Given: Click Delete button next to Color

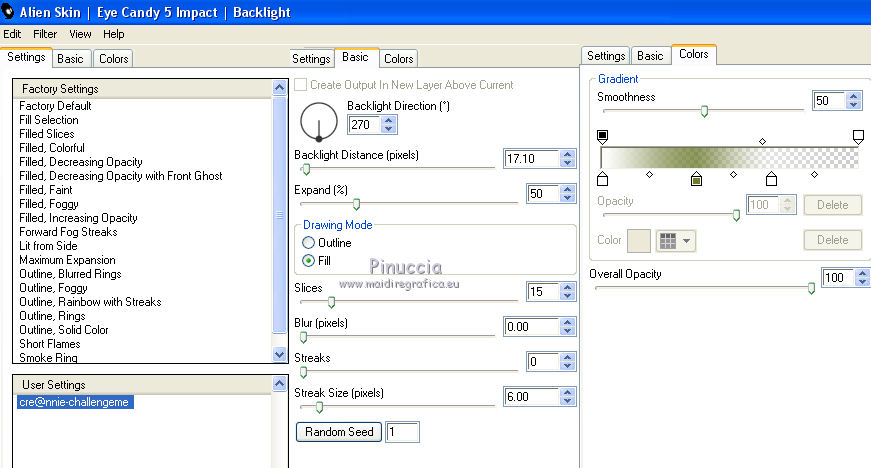Looking at the screenshot, I should (833, 240).
